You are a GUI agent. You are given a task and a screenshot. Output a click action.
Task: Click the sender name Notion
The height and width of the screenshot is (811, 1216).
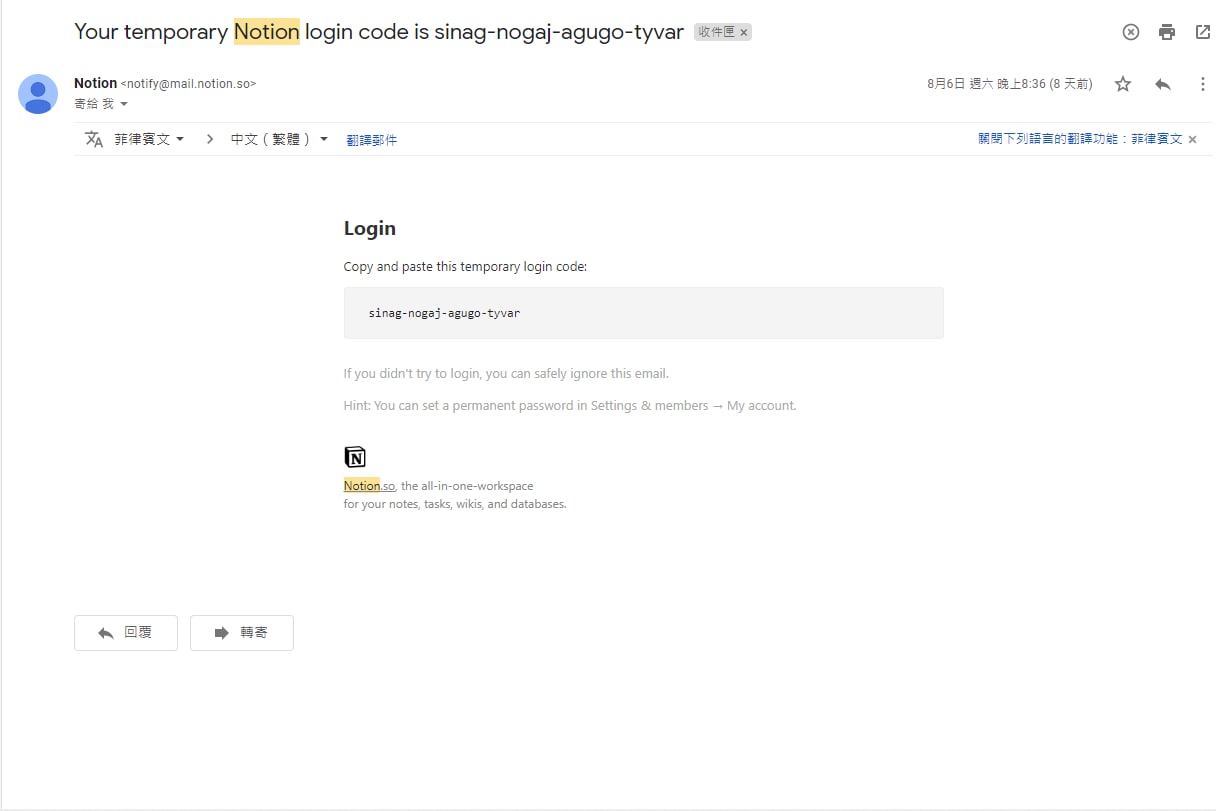(95, 83)
